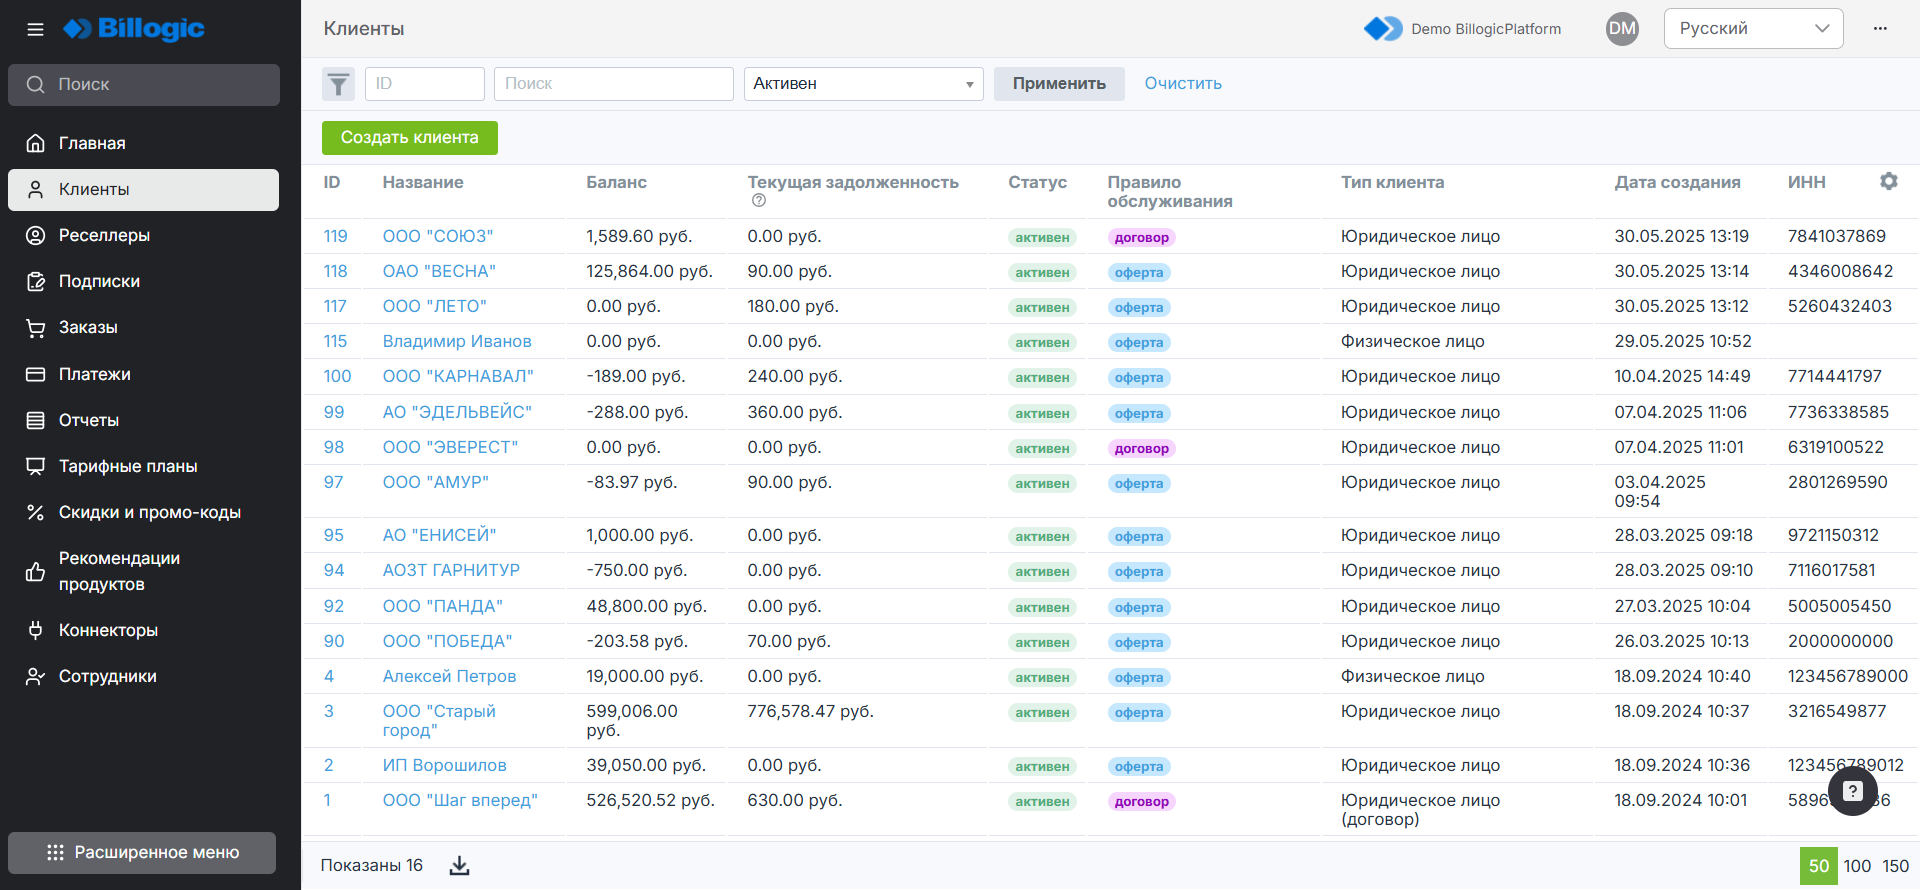The image size is (1920, 890).
Task: Open client ООО "КАРНАВАЛ" link
Action: coord(457,377)
